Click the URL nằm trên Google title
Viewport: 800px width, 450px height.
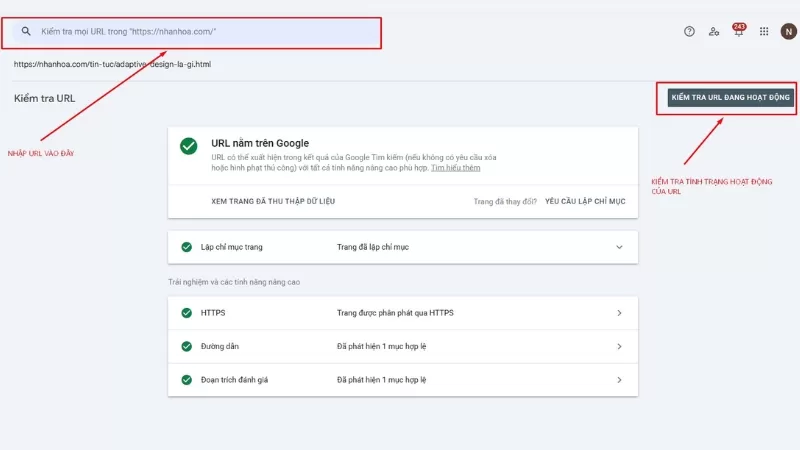pos(260,143)
